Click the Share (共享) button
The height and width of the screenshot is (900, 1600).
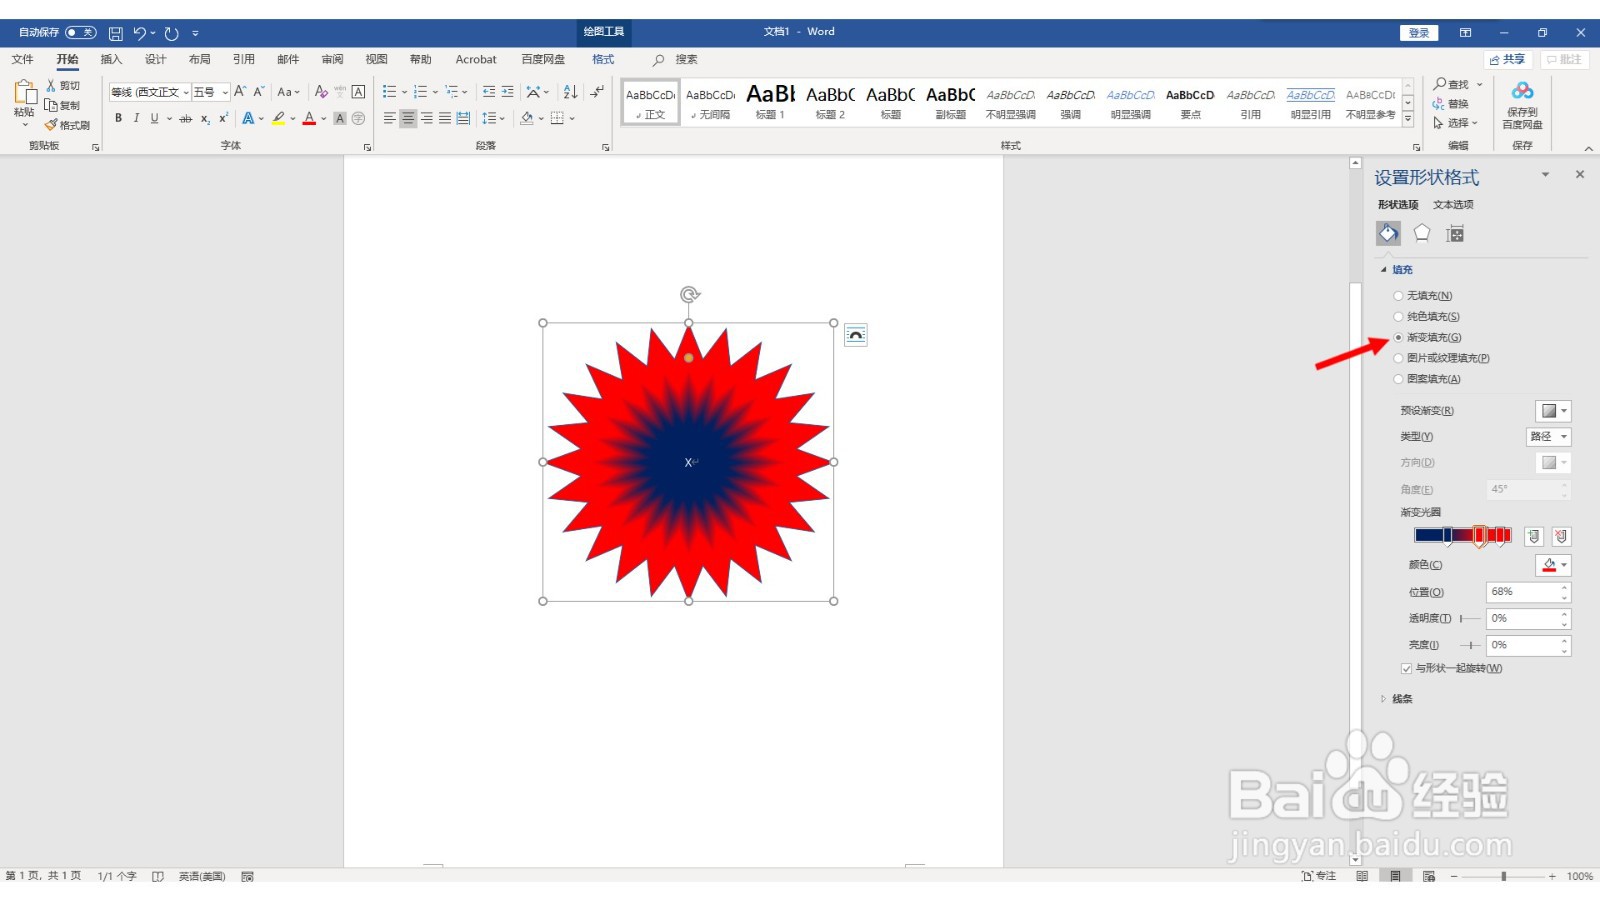point(1508,60)
